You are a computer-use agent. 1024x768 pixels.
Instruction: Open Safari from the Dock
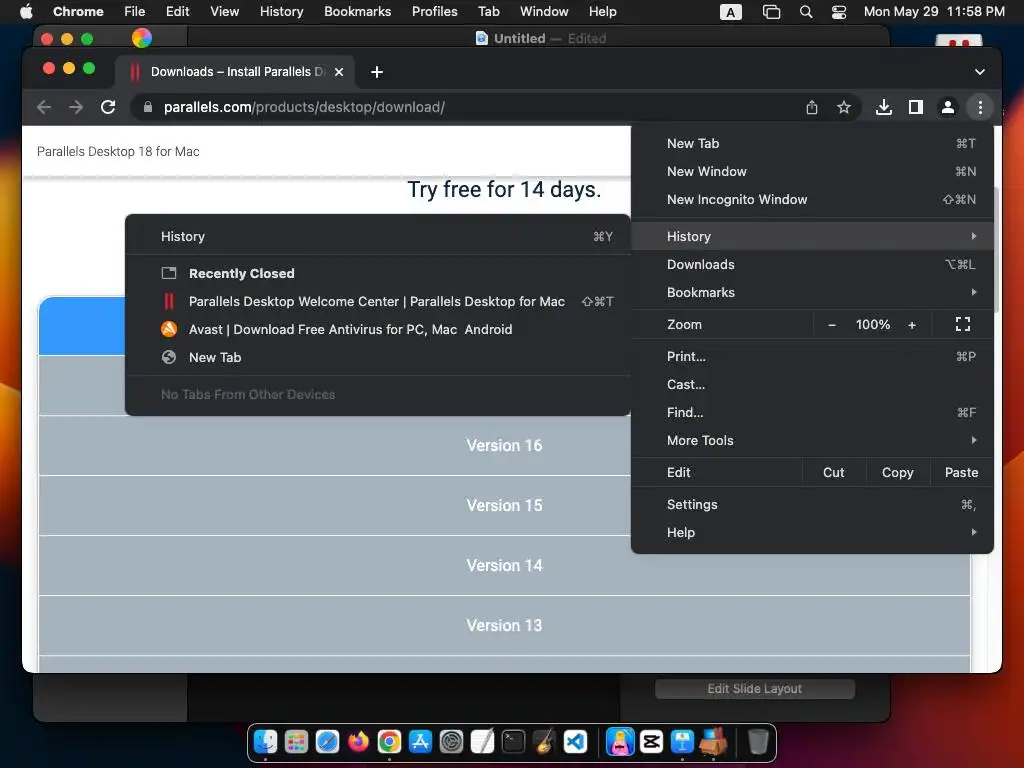pos(327,742)
